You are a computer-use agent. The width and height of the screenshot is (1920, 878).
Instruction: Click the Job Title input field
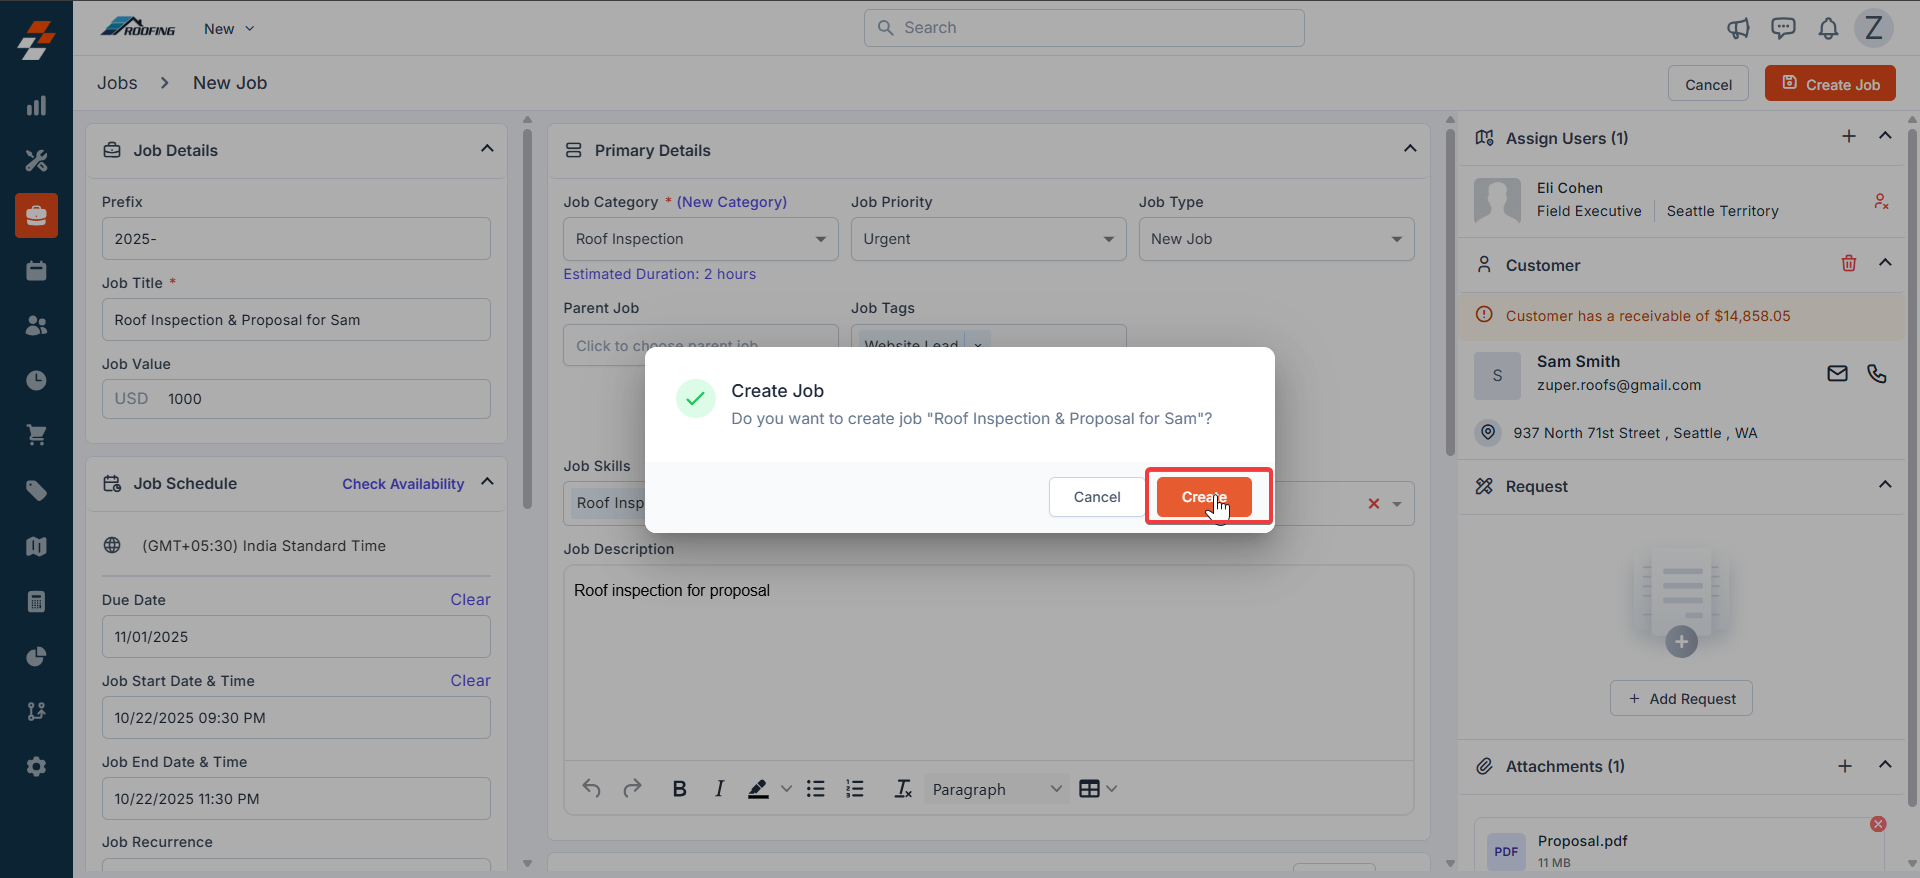pyautogui.click(x=296, y=320)
